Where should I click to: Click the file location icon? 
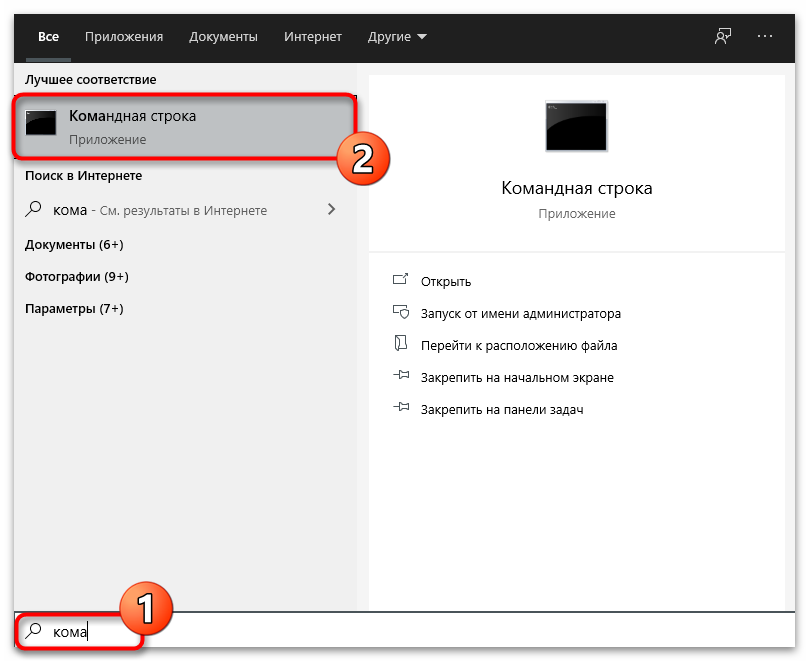(401, 345)
